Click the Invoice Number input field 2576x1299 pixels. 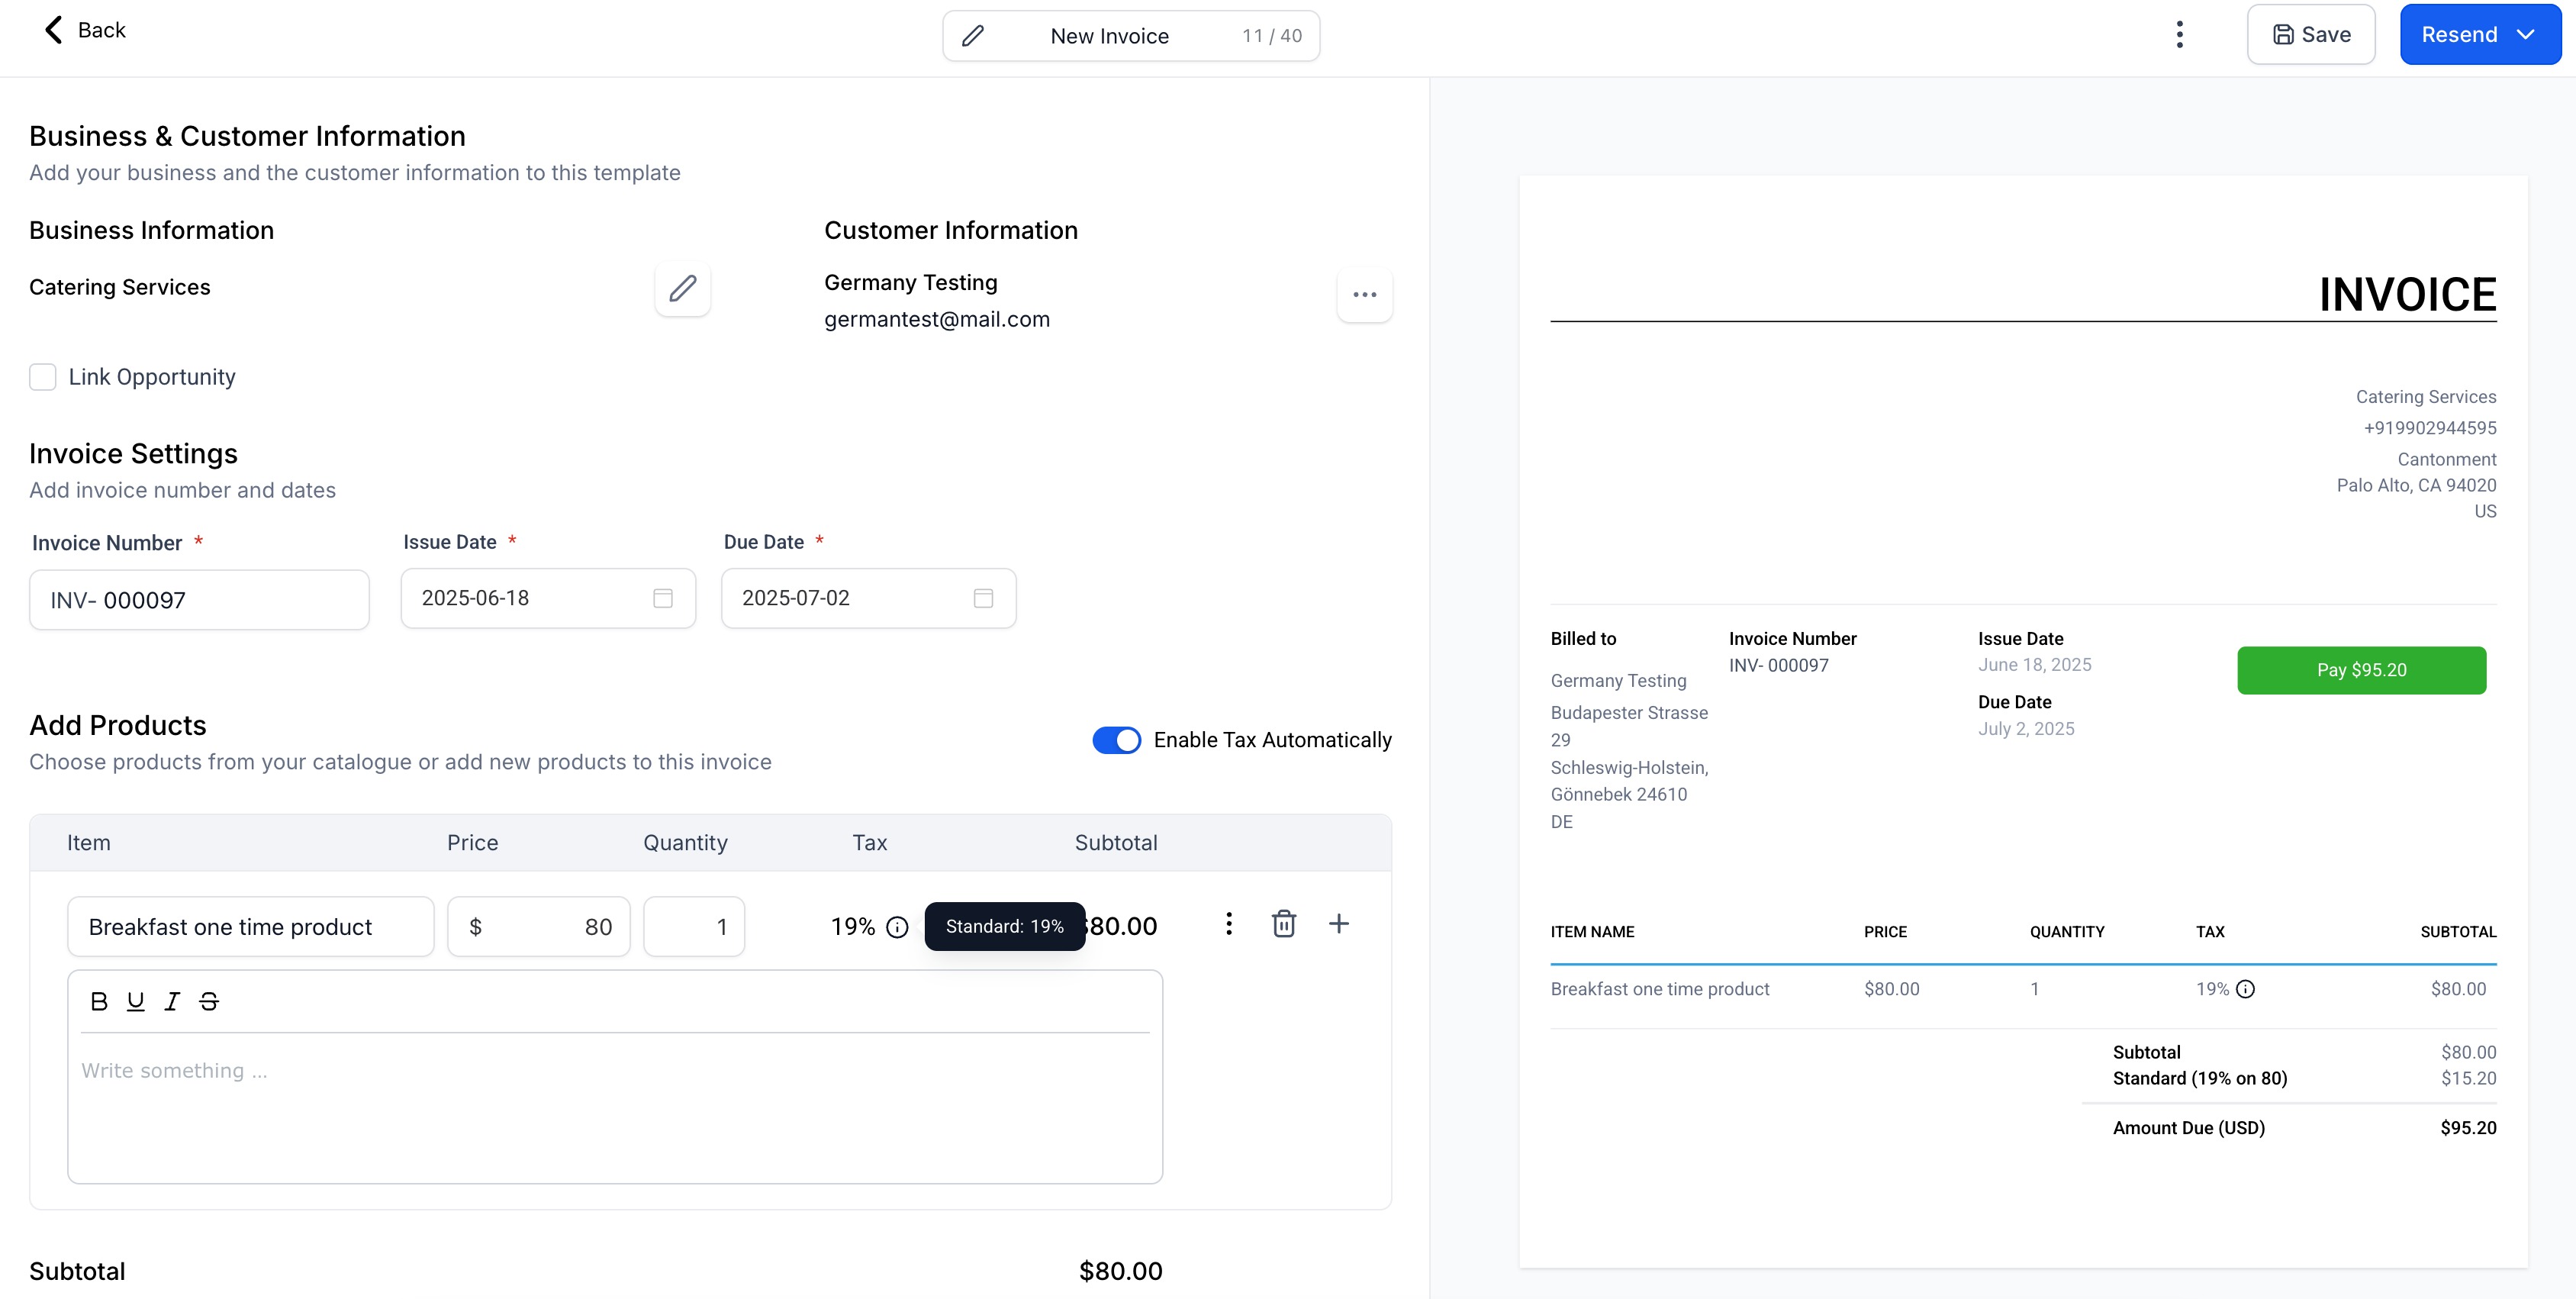coord(199,600)
